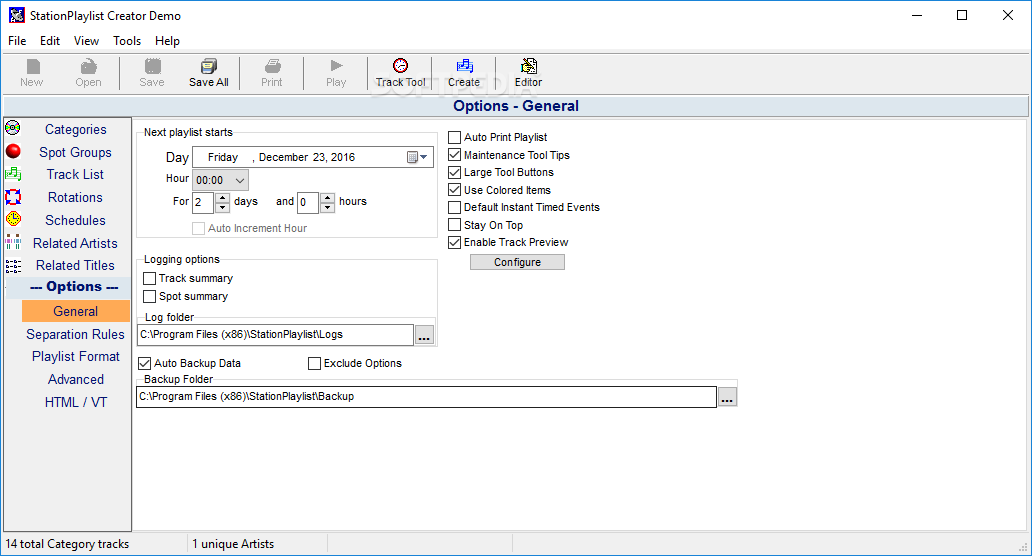Decrease the hours value
This screenshot has width=1032, height=556.
pos(327,207)
